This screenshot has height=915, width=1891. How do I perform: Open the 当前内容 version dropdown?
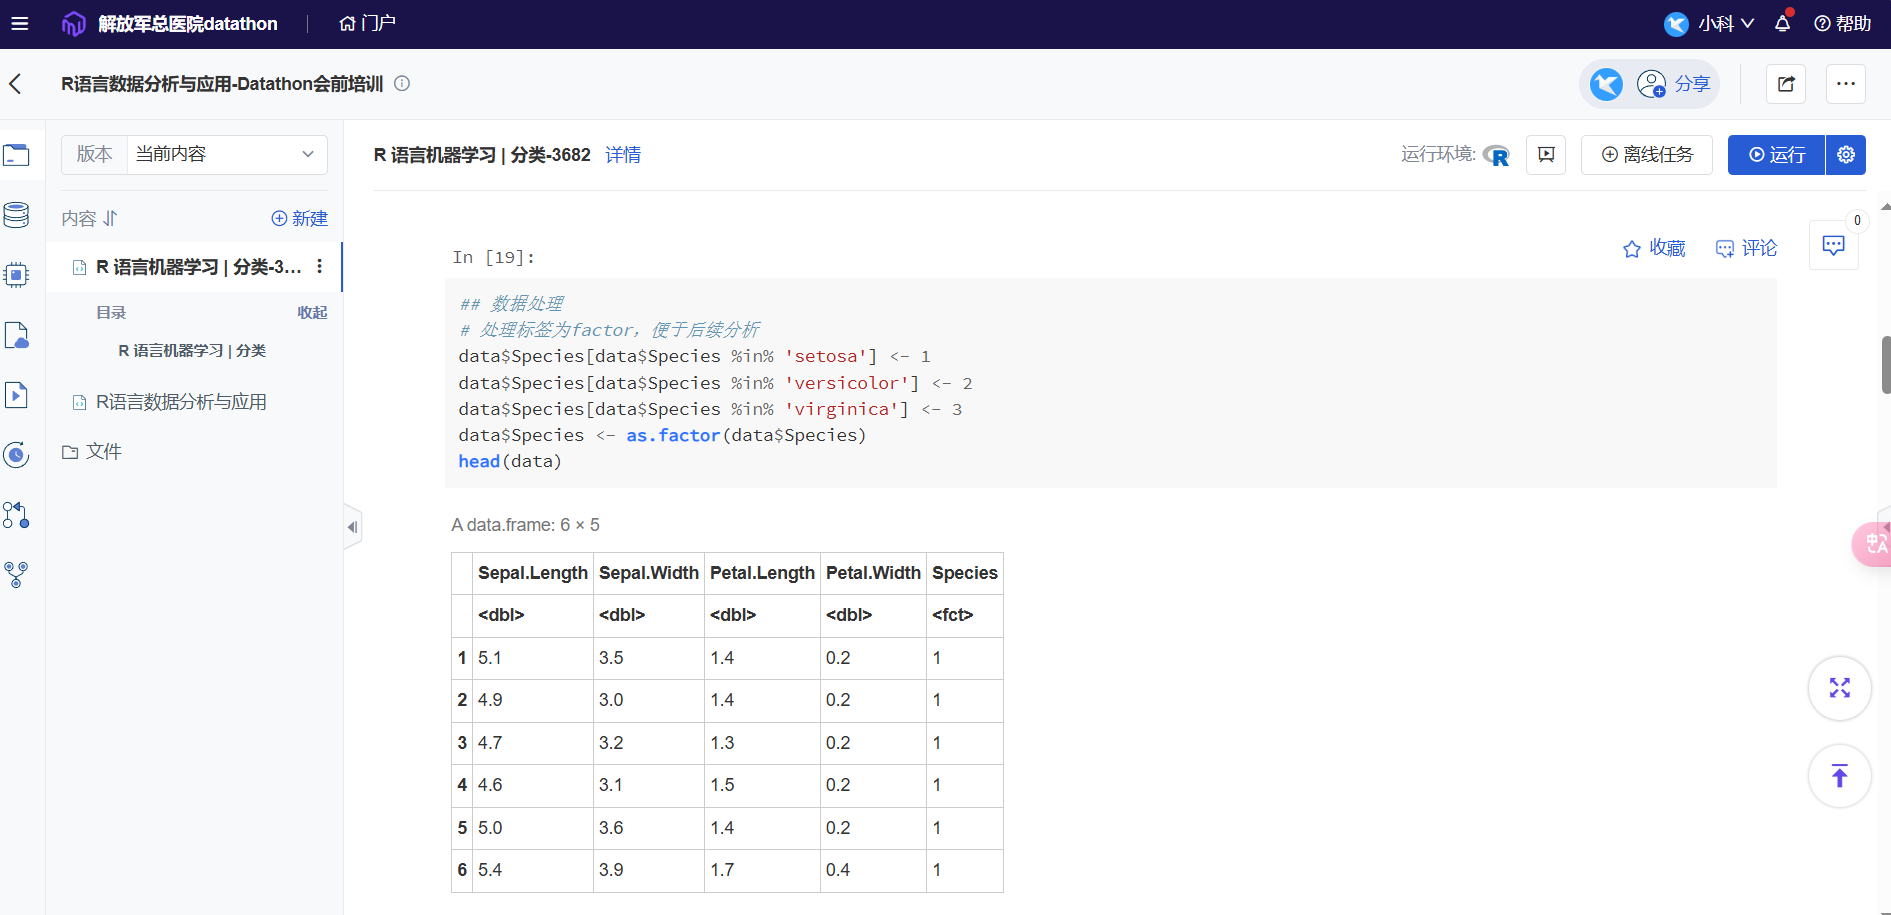coord(227,154)
